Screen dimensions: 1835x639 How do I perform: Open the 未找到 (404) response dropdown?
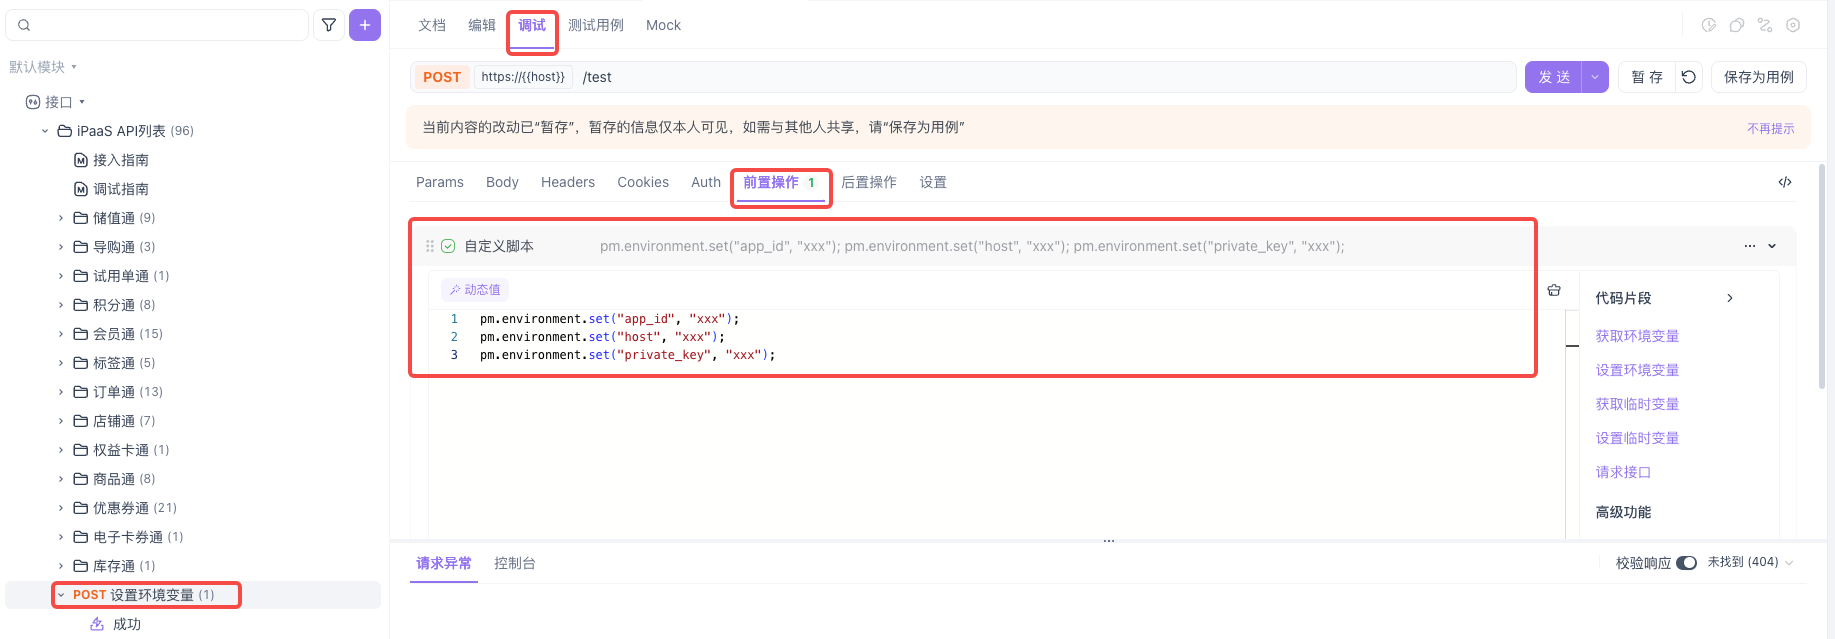coord(1750,563)
